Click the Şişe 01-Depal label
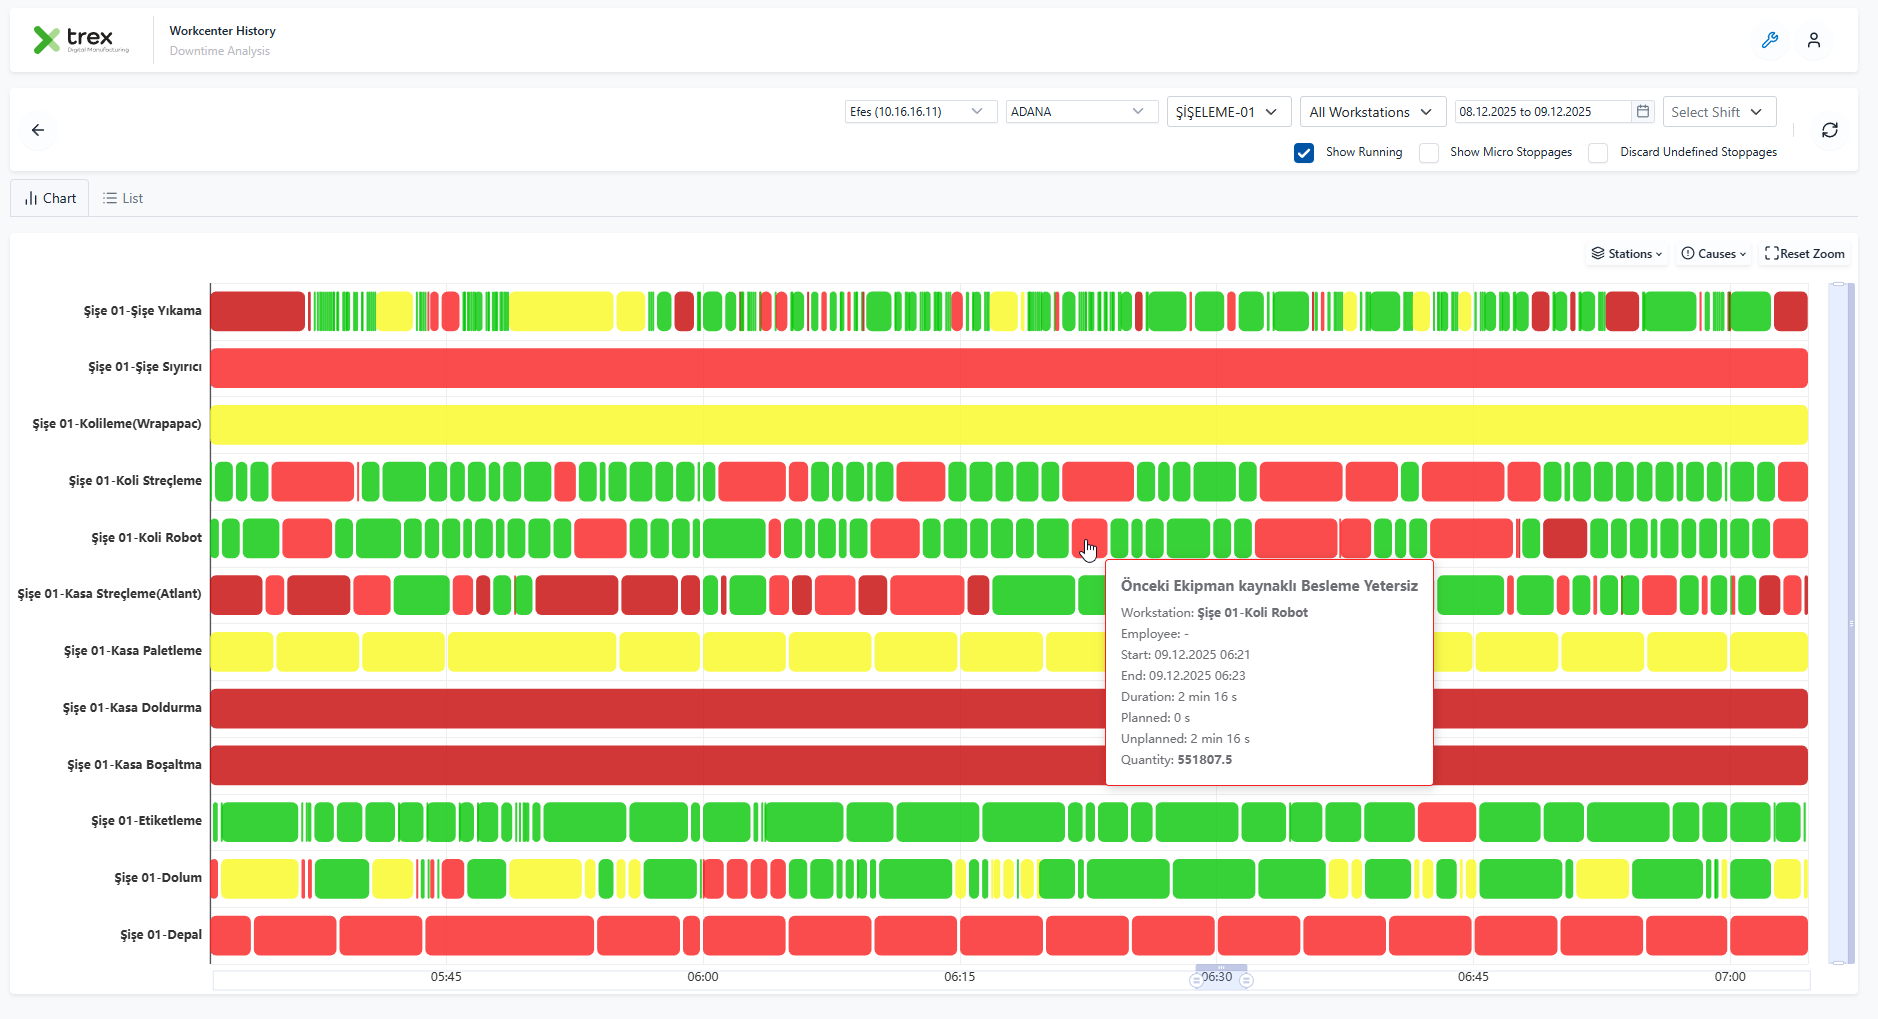1878x1019 pixels. [161, 935]
